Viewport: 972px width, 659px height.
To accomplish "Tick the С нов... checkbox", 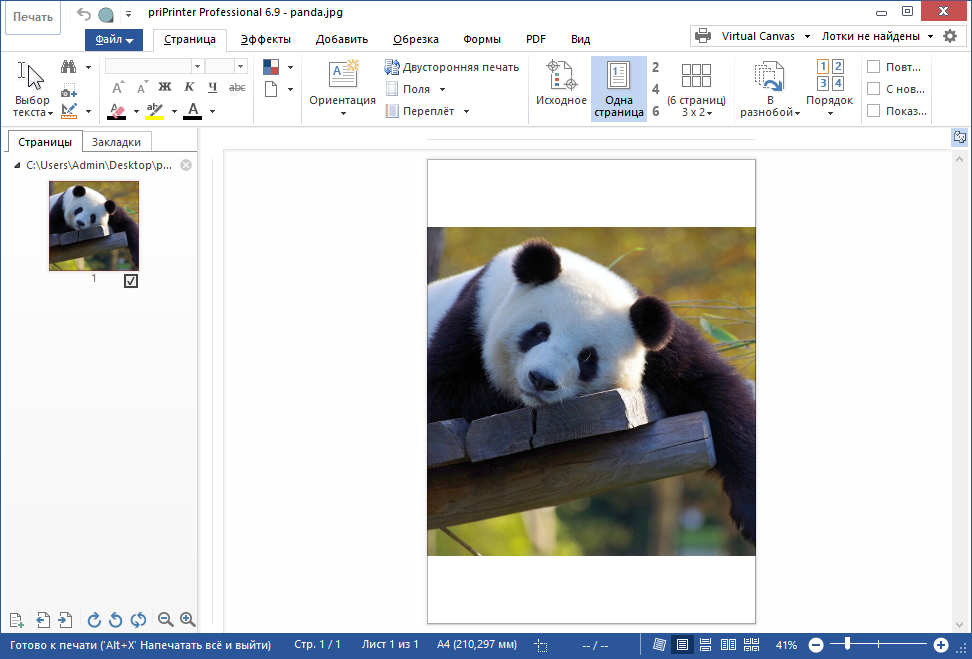I will point(874,89).
